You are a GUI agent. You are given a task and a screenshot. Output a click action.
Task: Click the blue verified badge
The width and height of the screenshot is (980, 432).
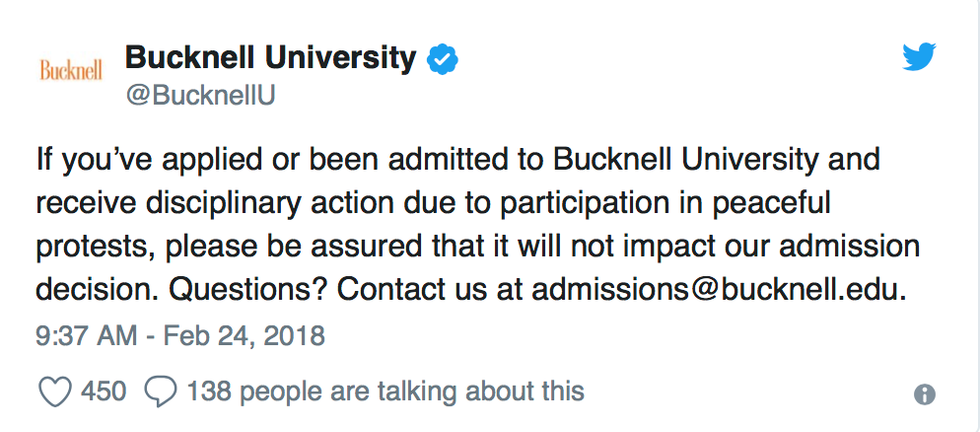click(x=443, y=60)
